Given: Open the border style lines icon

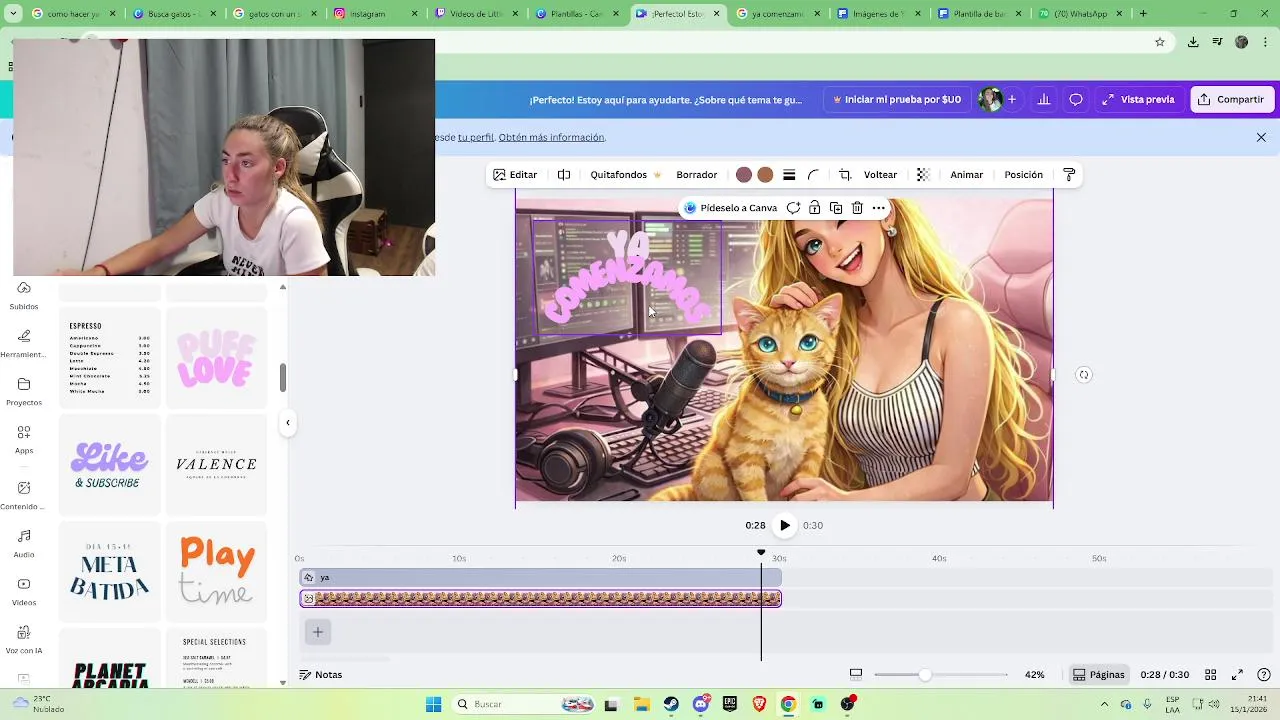Looking at the screenshot, I should (x=789, y=175).
